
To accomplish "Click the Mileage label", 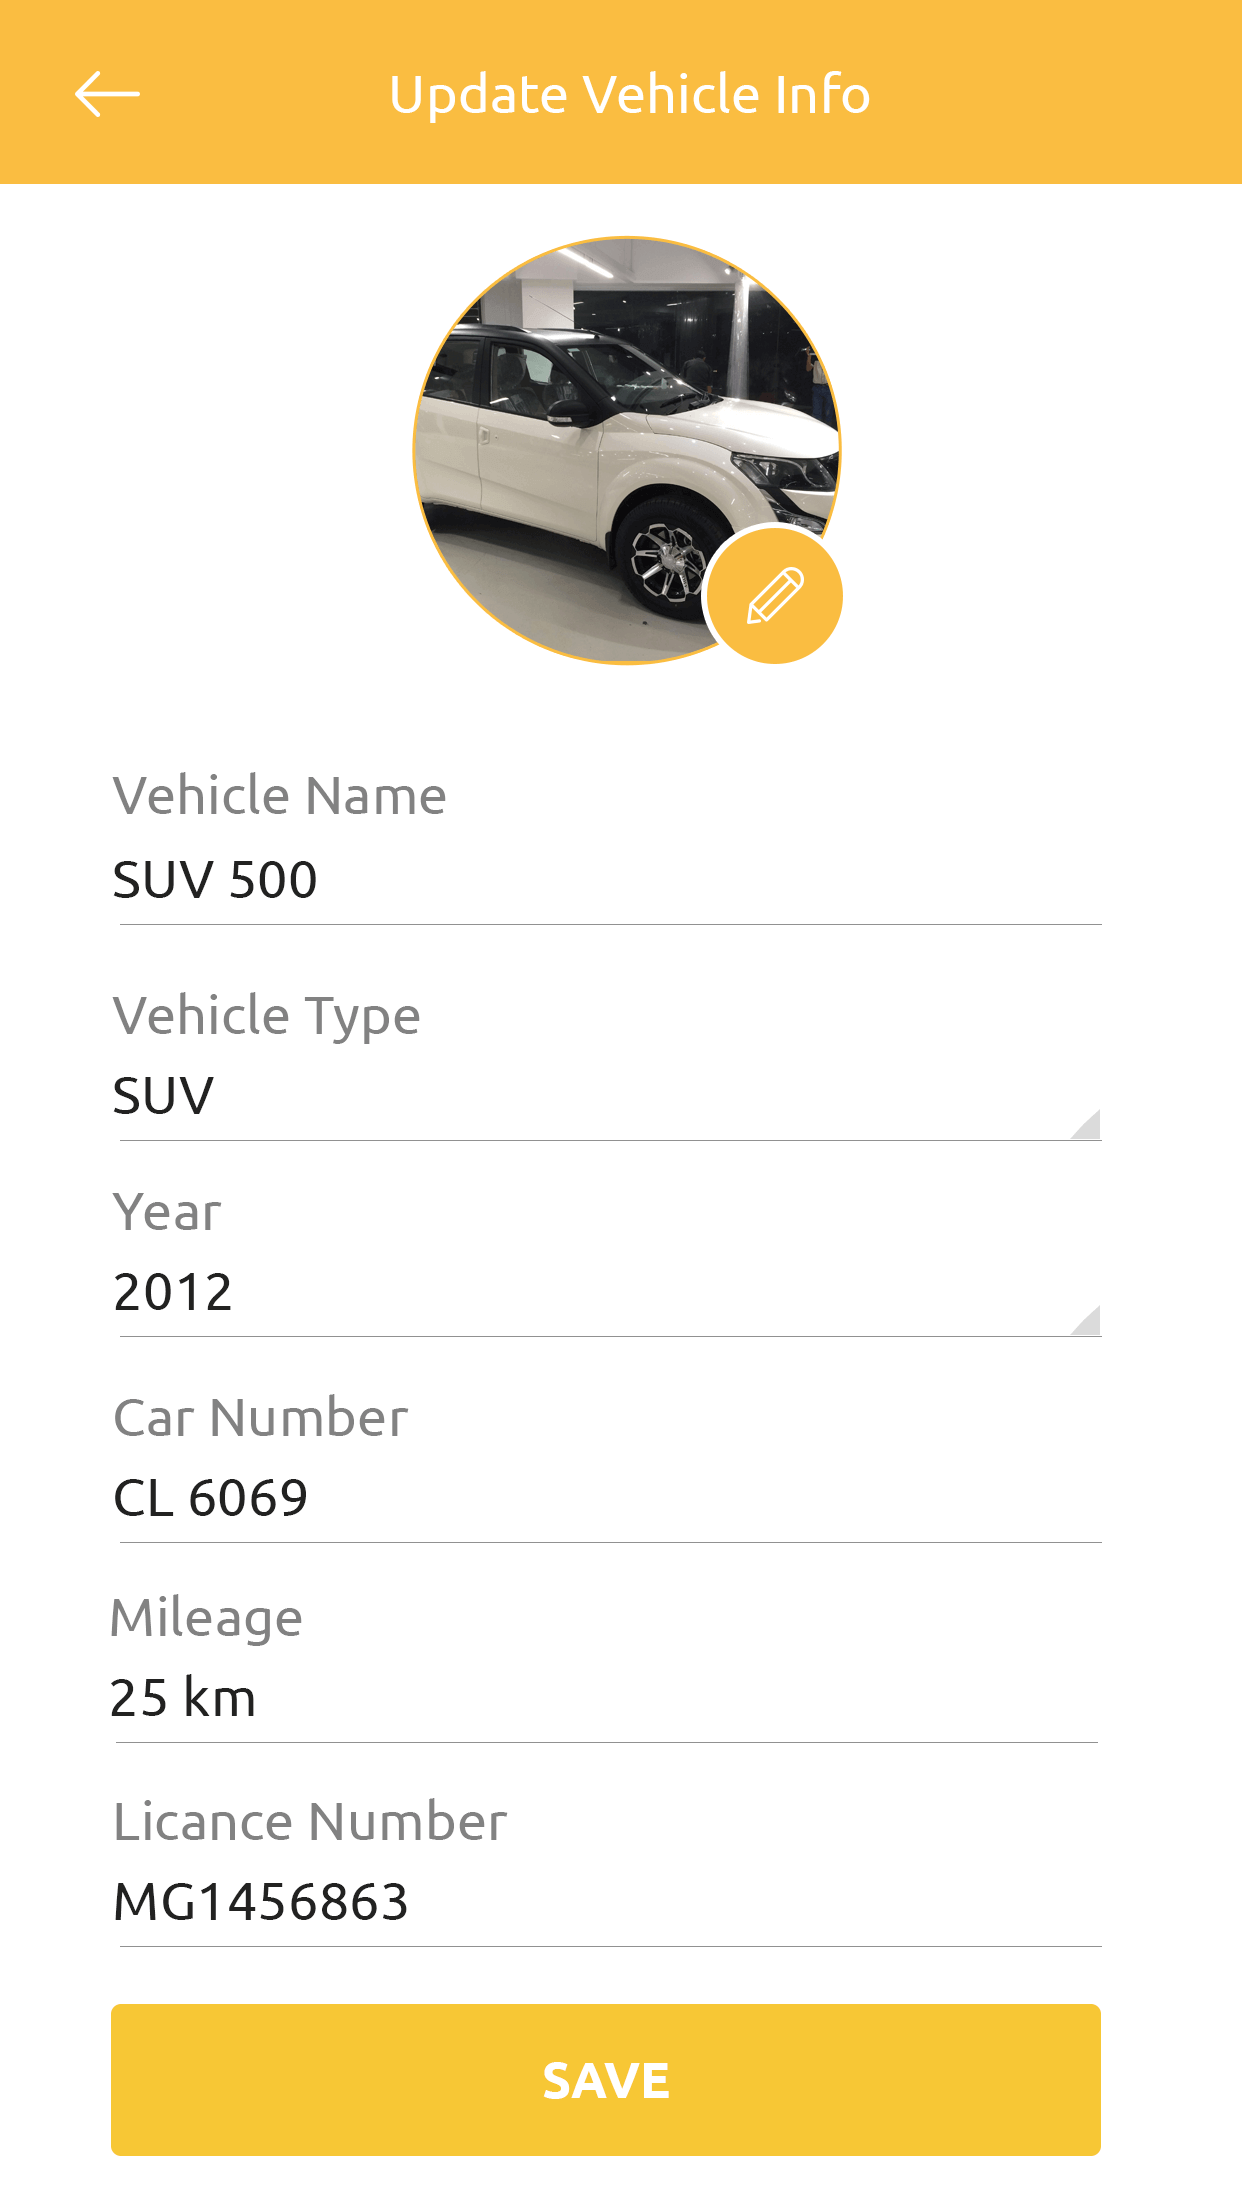I will pos(206,1619).
